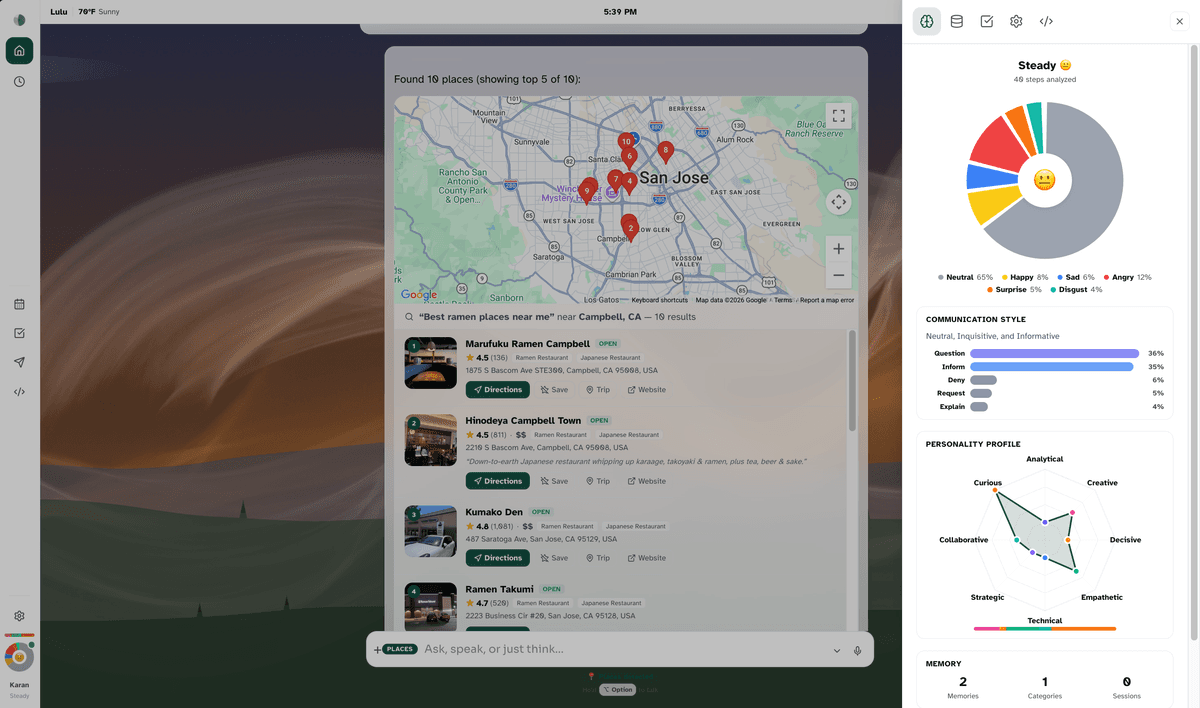Click the 70°F Sunny weather status
The height and width of the screenshot is (708, 1200).
99,12
